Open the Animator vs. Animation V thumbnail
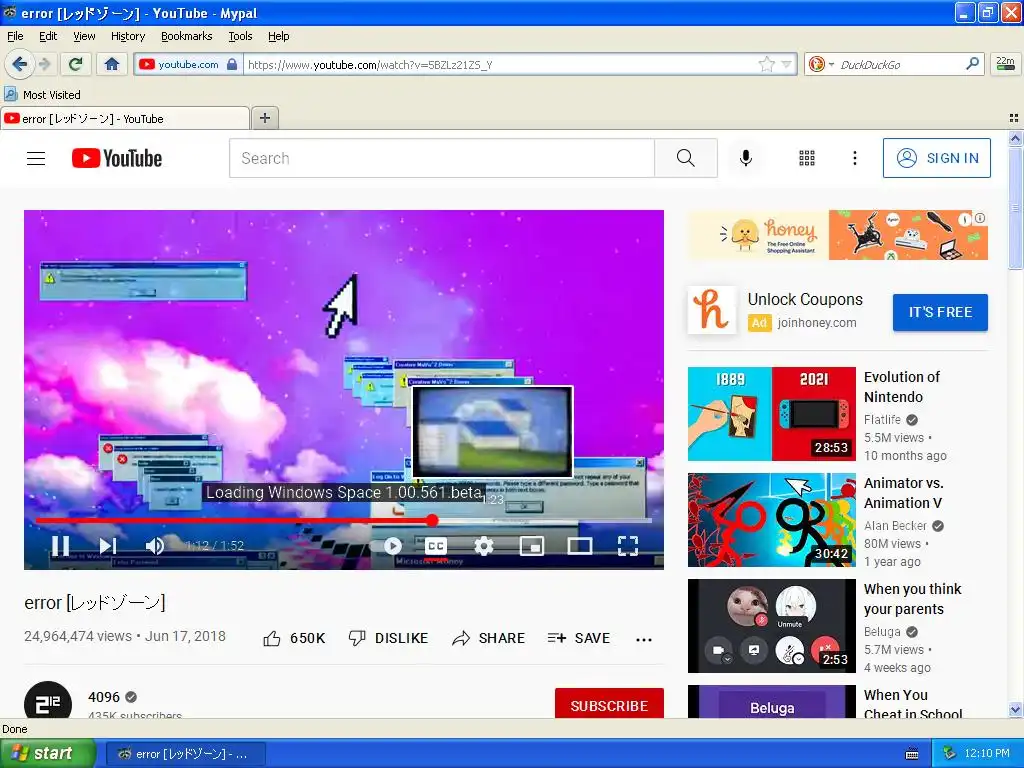Viewport: 1024px width, 768px height. pyautogui.click(x=771, y=520)
